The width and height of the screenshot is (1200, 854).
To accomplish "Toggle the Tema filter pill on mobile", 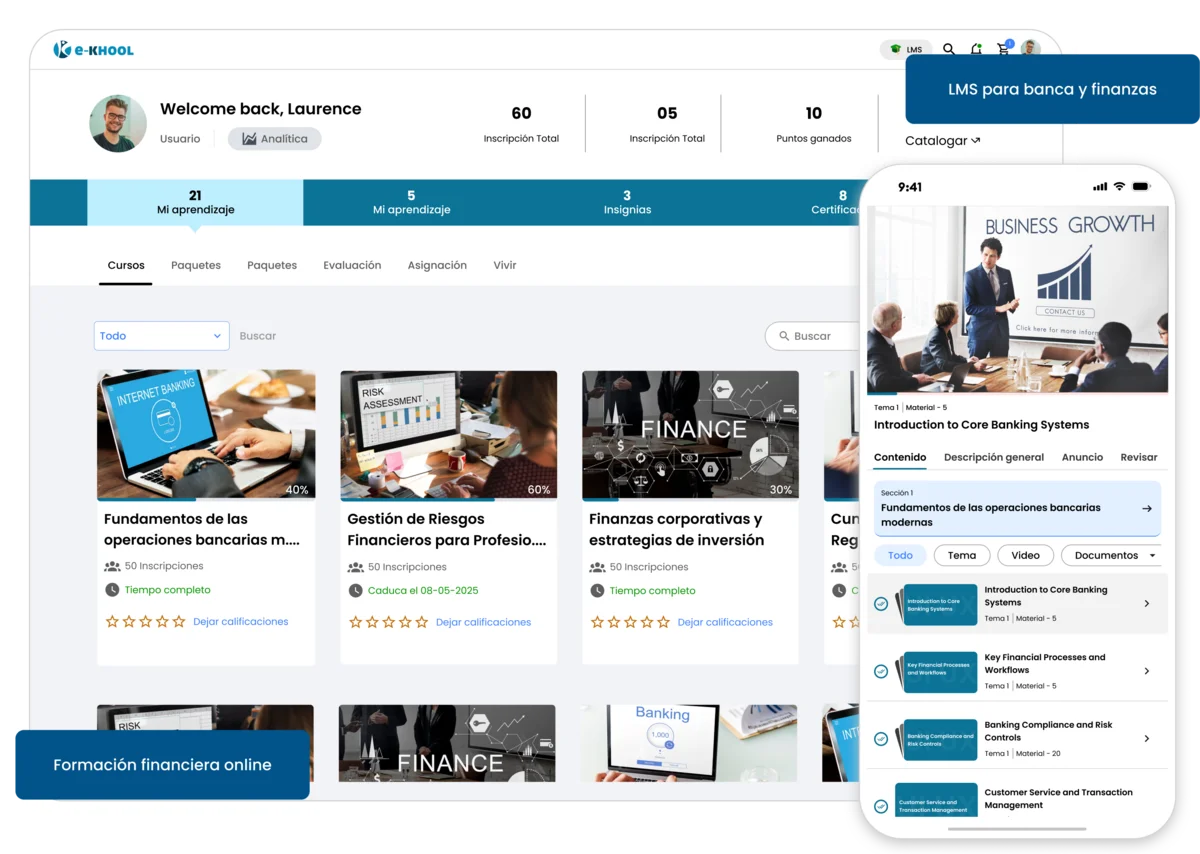I will pos(961,555).
